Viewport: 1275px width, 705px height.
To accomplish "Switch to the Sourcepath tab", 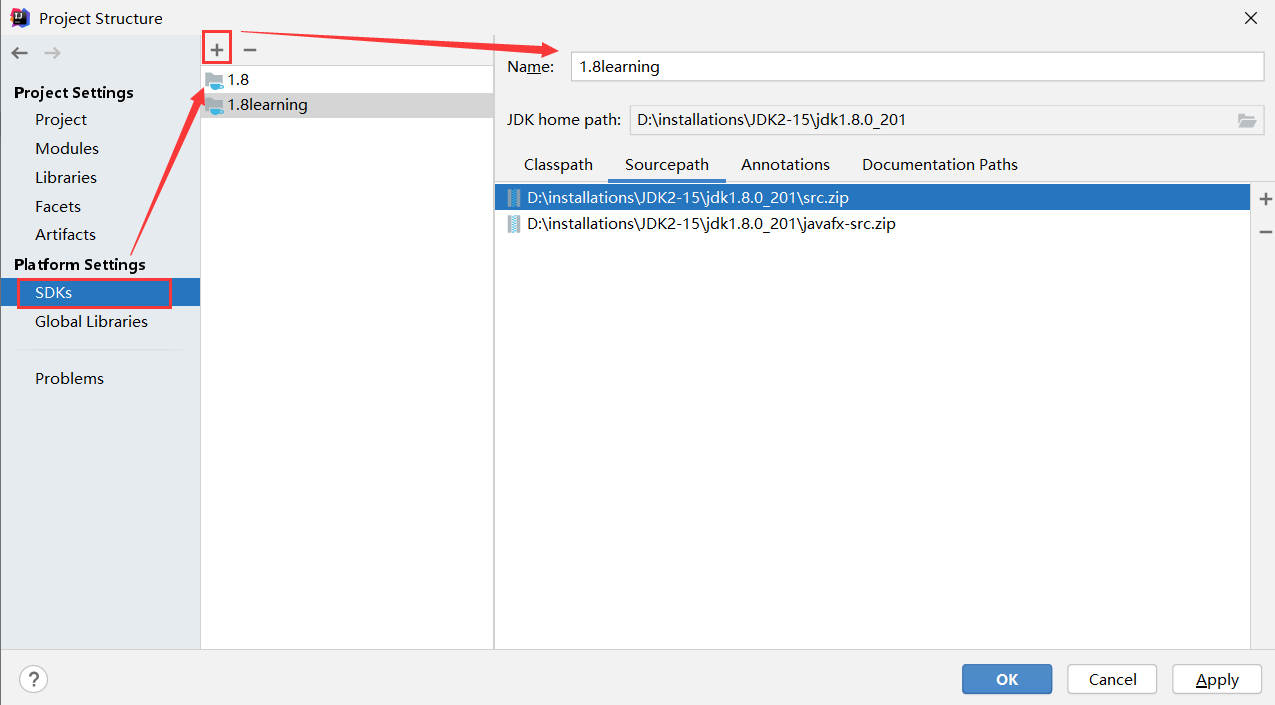I will pos(667,164).
